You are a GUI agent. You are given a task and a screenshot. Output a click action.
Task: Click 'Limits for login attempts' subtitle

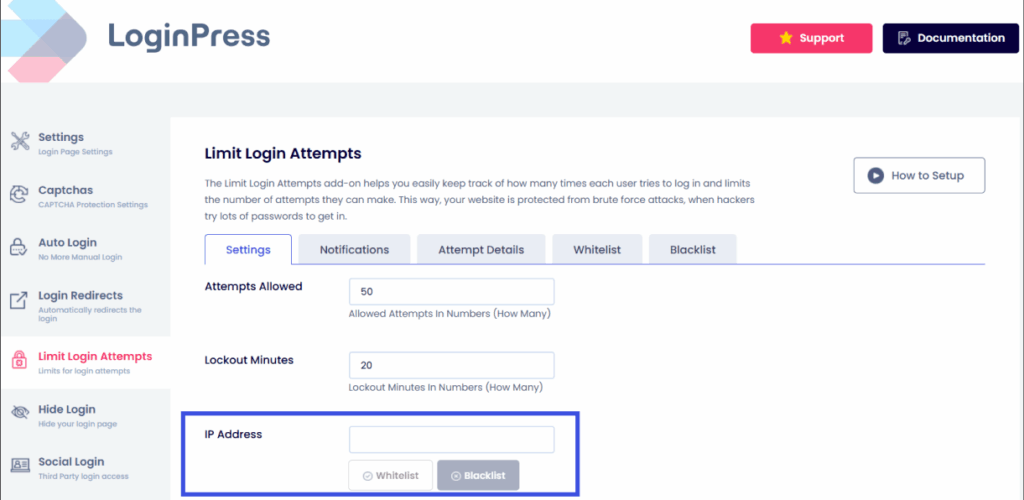pyautogui.click(x=84, y=371)
